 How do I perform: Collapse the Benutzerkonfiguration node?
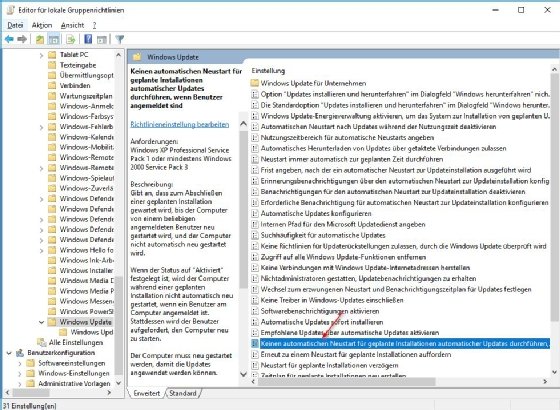pos(9,353)
